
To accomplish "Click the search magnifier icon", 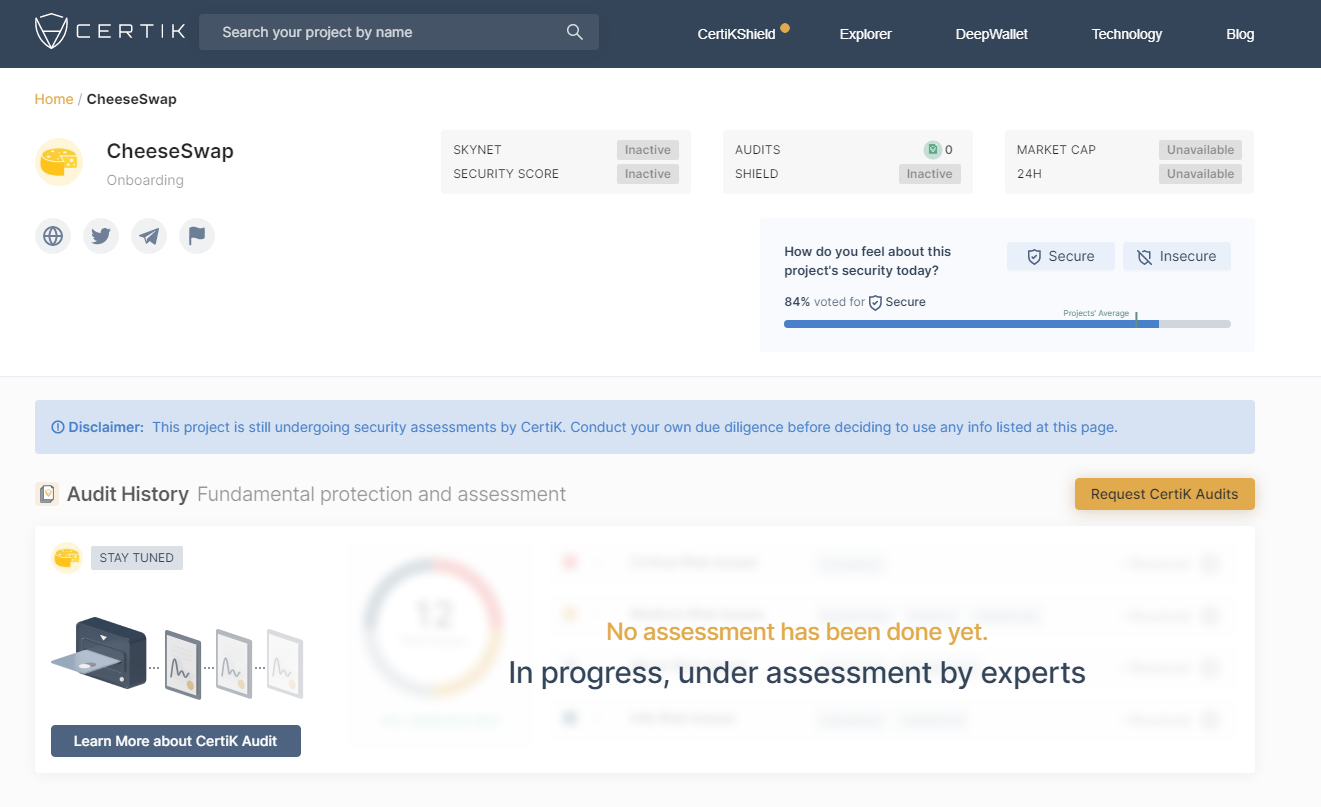I will [x=574, y=32].
